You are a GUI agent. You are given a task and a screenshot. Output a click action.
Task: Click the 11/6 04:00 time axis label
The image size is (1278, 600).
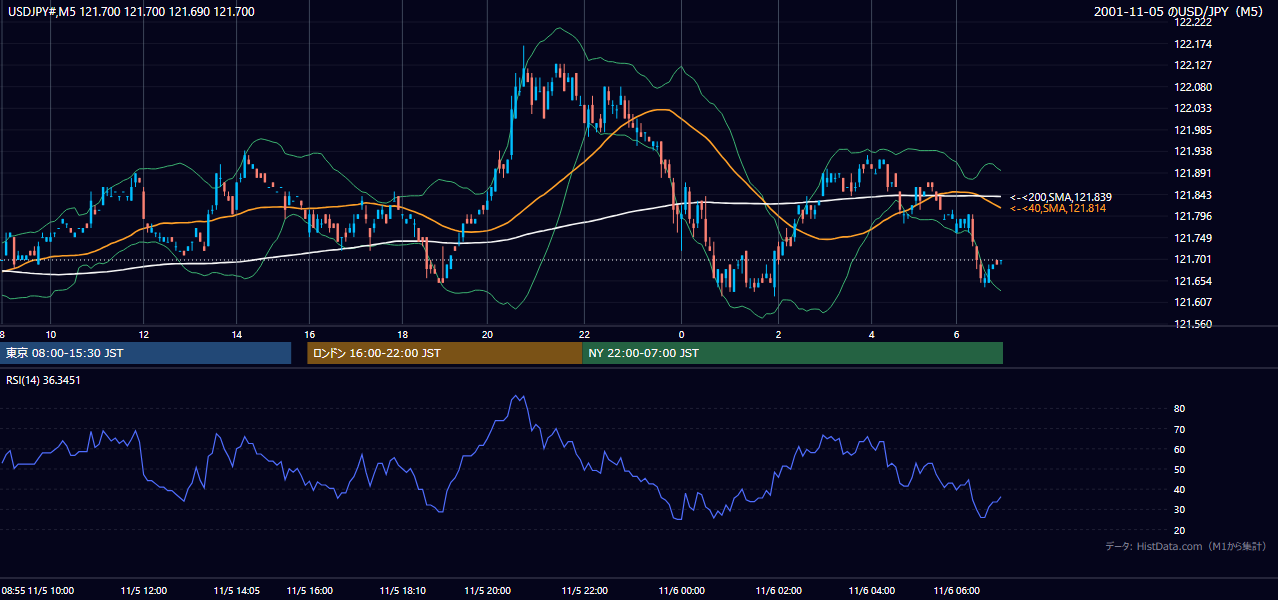pyautogui.click(x=871, y=590)
